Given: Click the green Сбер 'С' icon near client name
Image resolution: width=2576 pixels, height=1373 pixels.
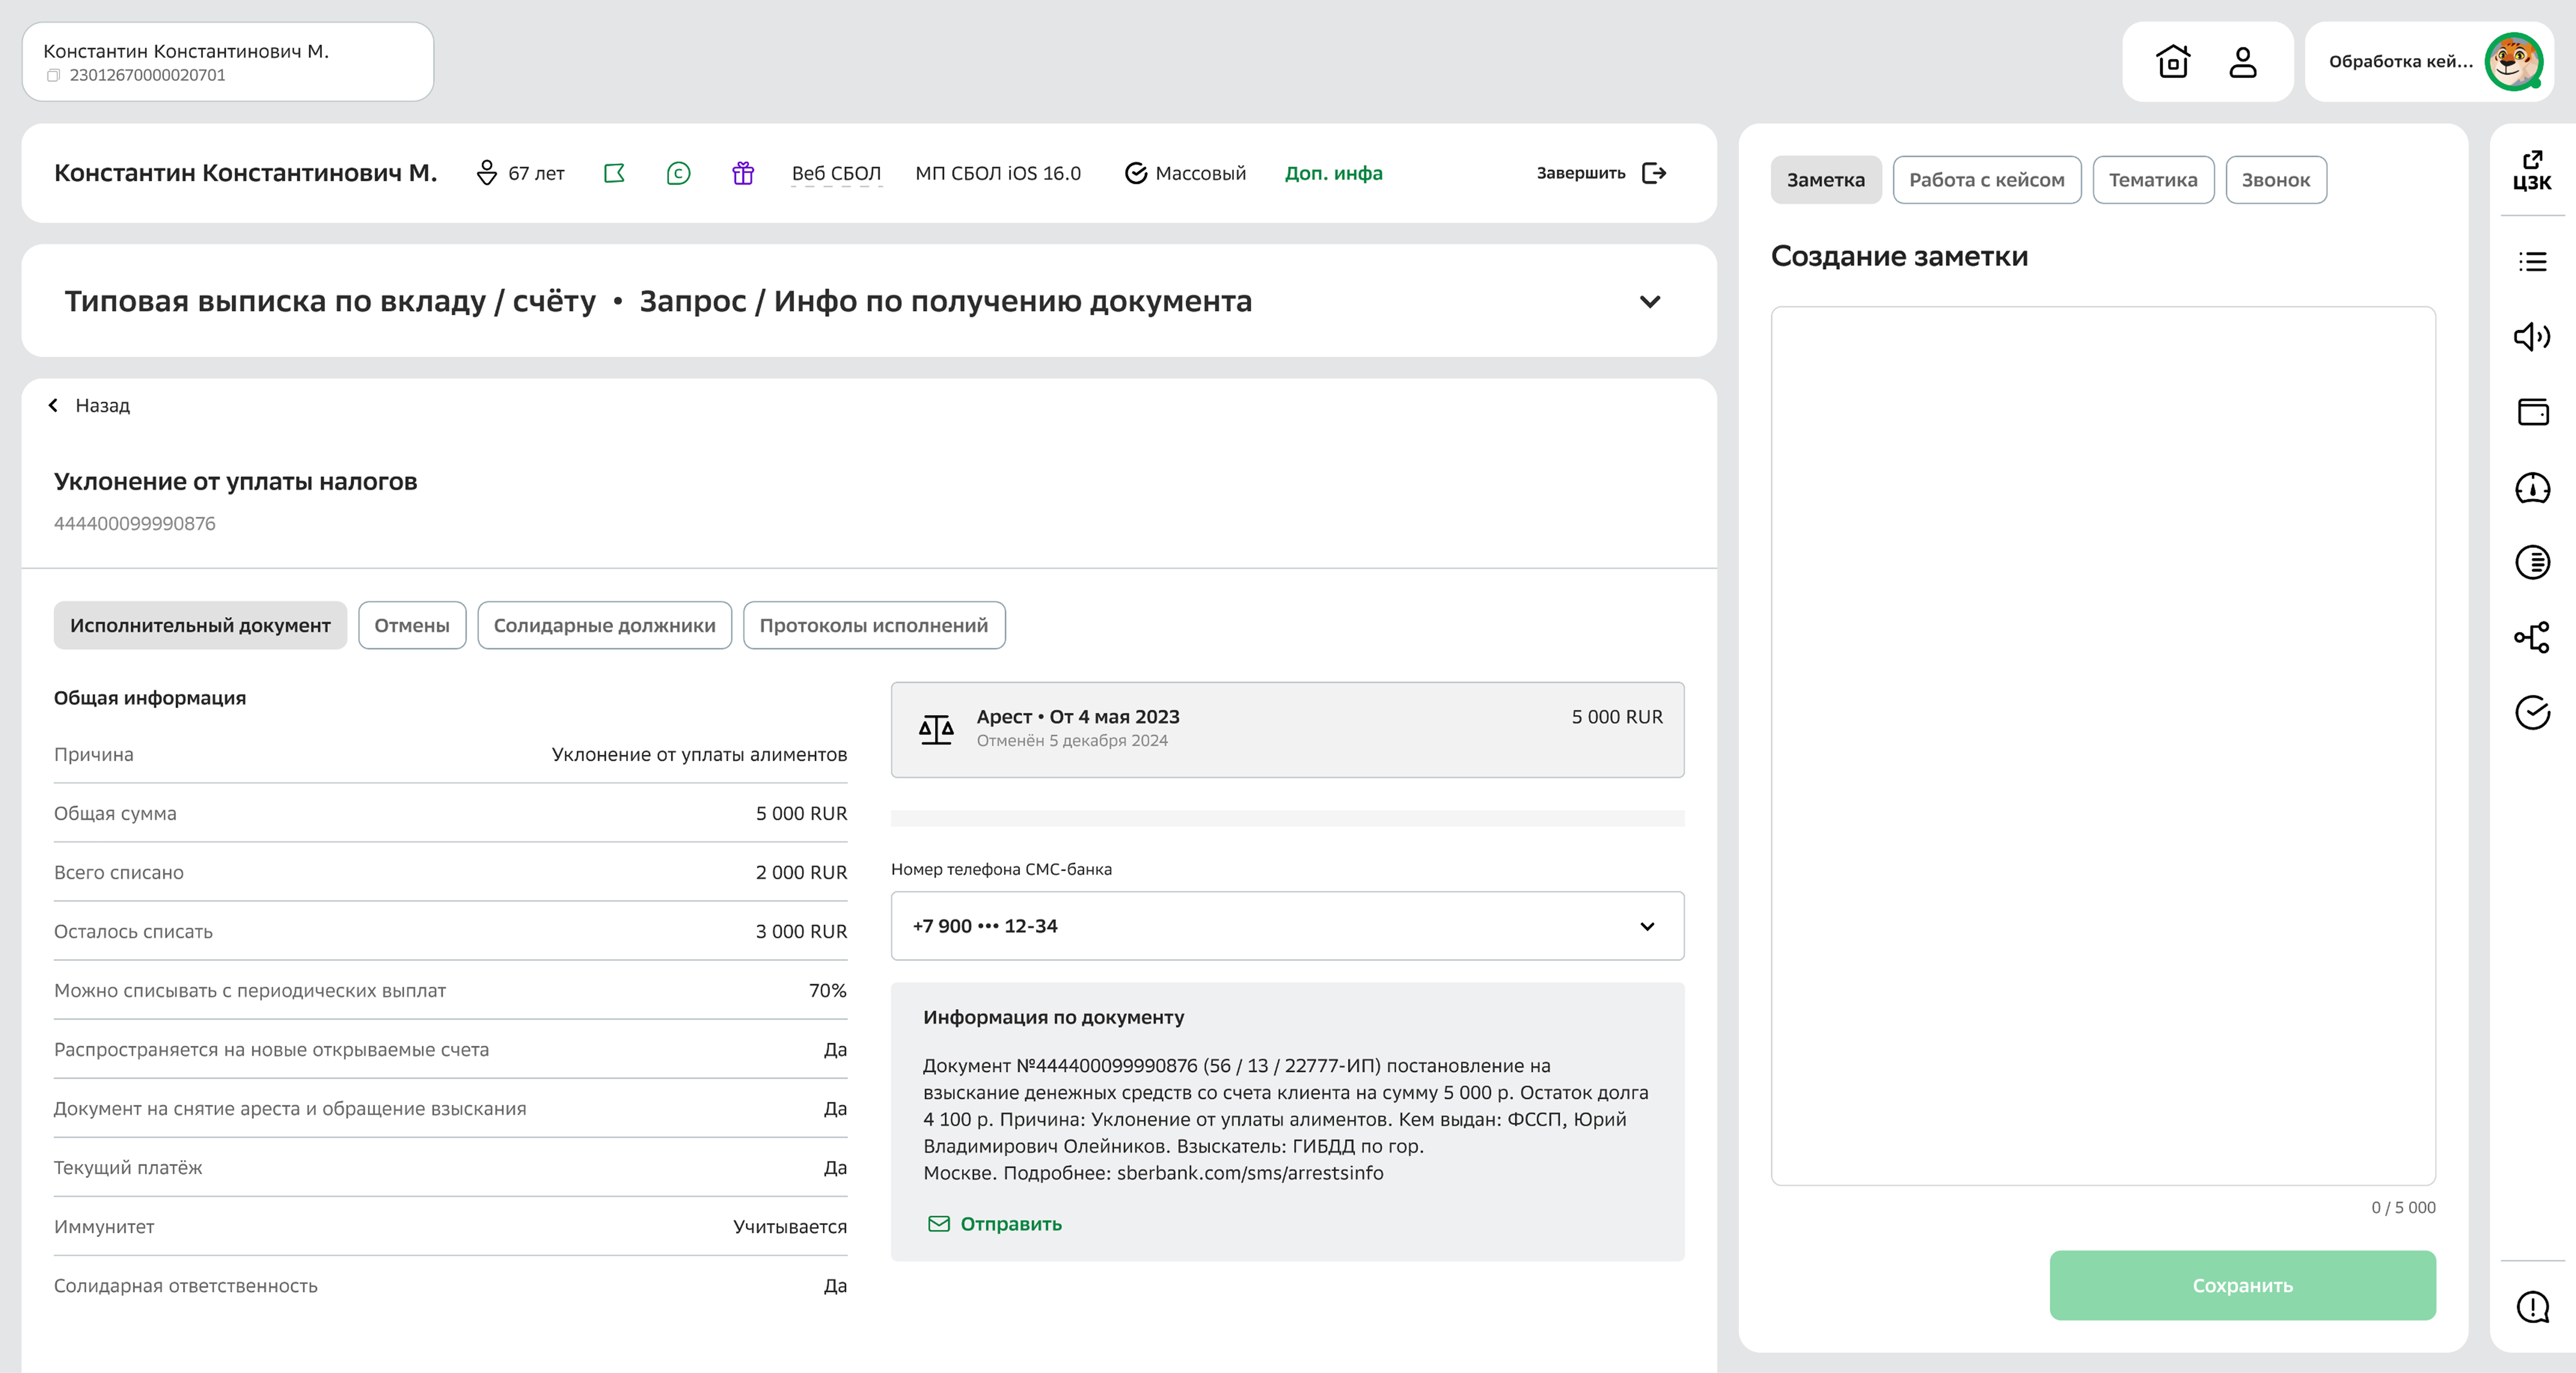Looking at the screenshot, I should coord(678,173).
